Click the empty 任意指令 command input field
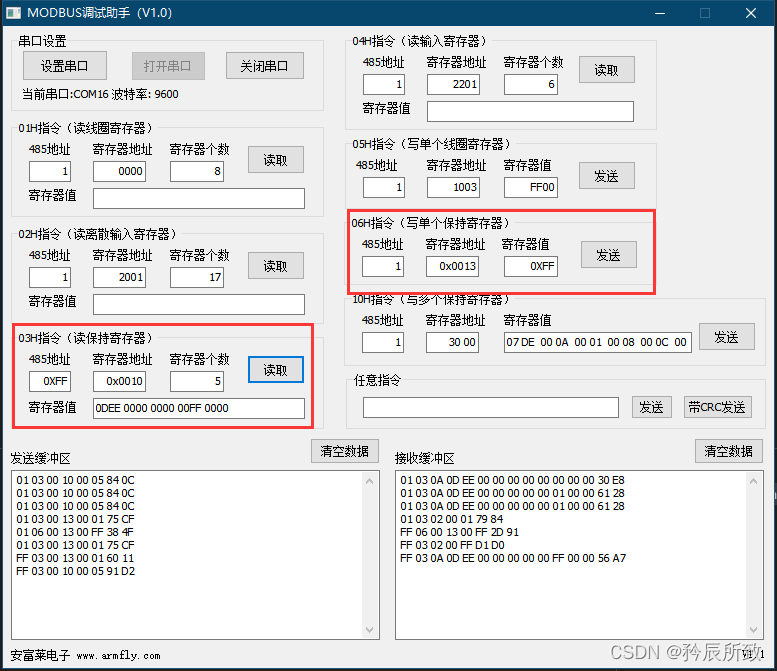The width and height of the screenshot is (777, 671). (491, 407)
